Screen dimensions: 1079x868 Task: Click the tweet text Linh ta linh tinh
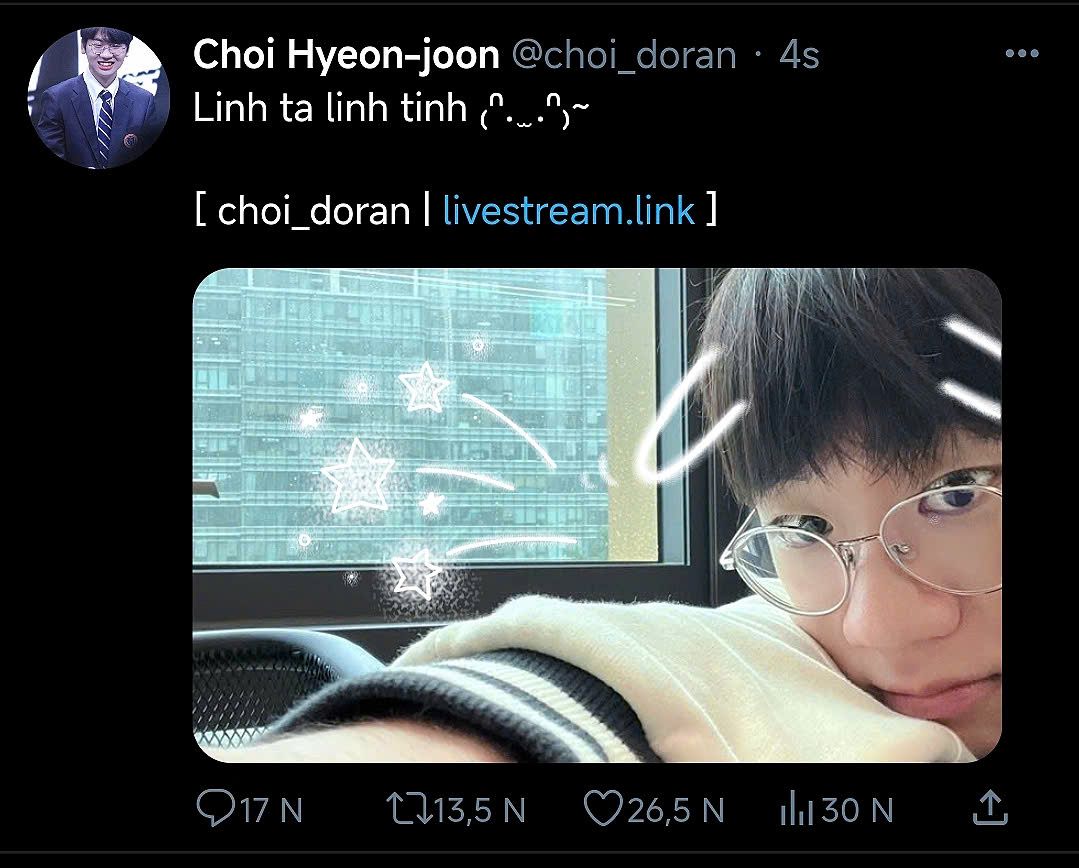pyautogui.click(x=330, y=108)
